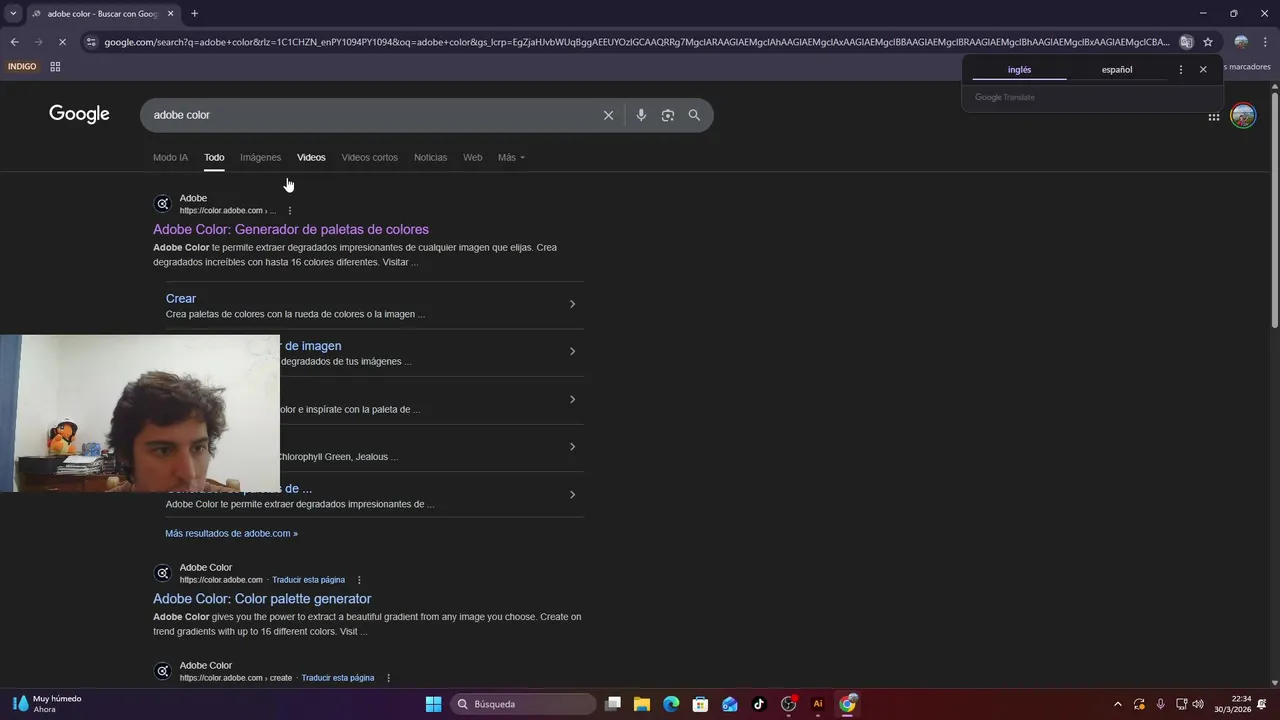1280x720 pixels.
Task: Expand the Más search filter dropdown
Action: (511, 157)
